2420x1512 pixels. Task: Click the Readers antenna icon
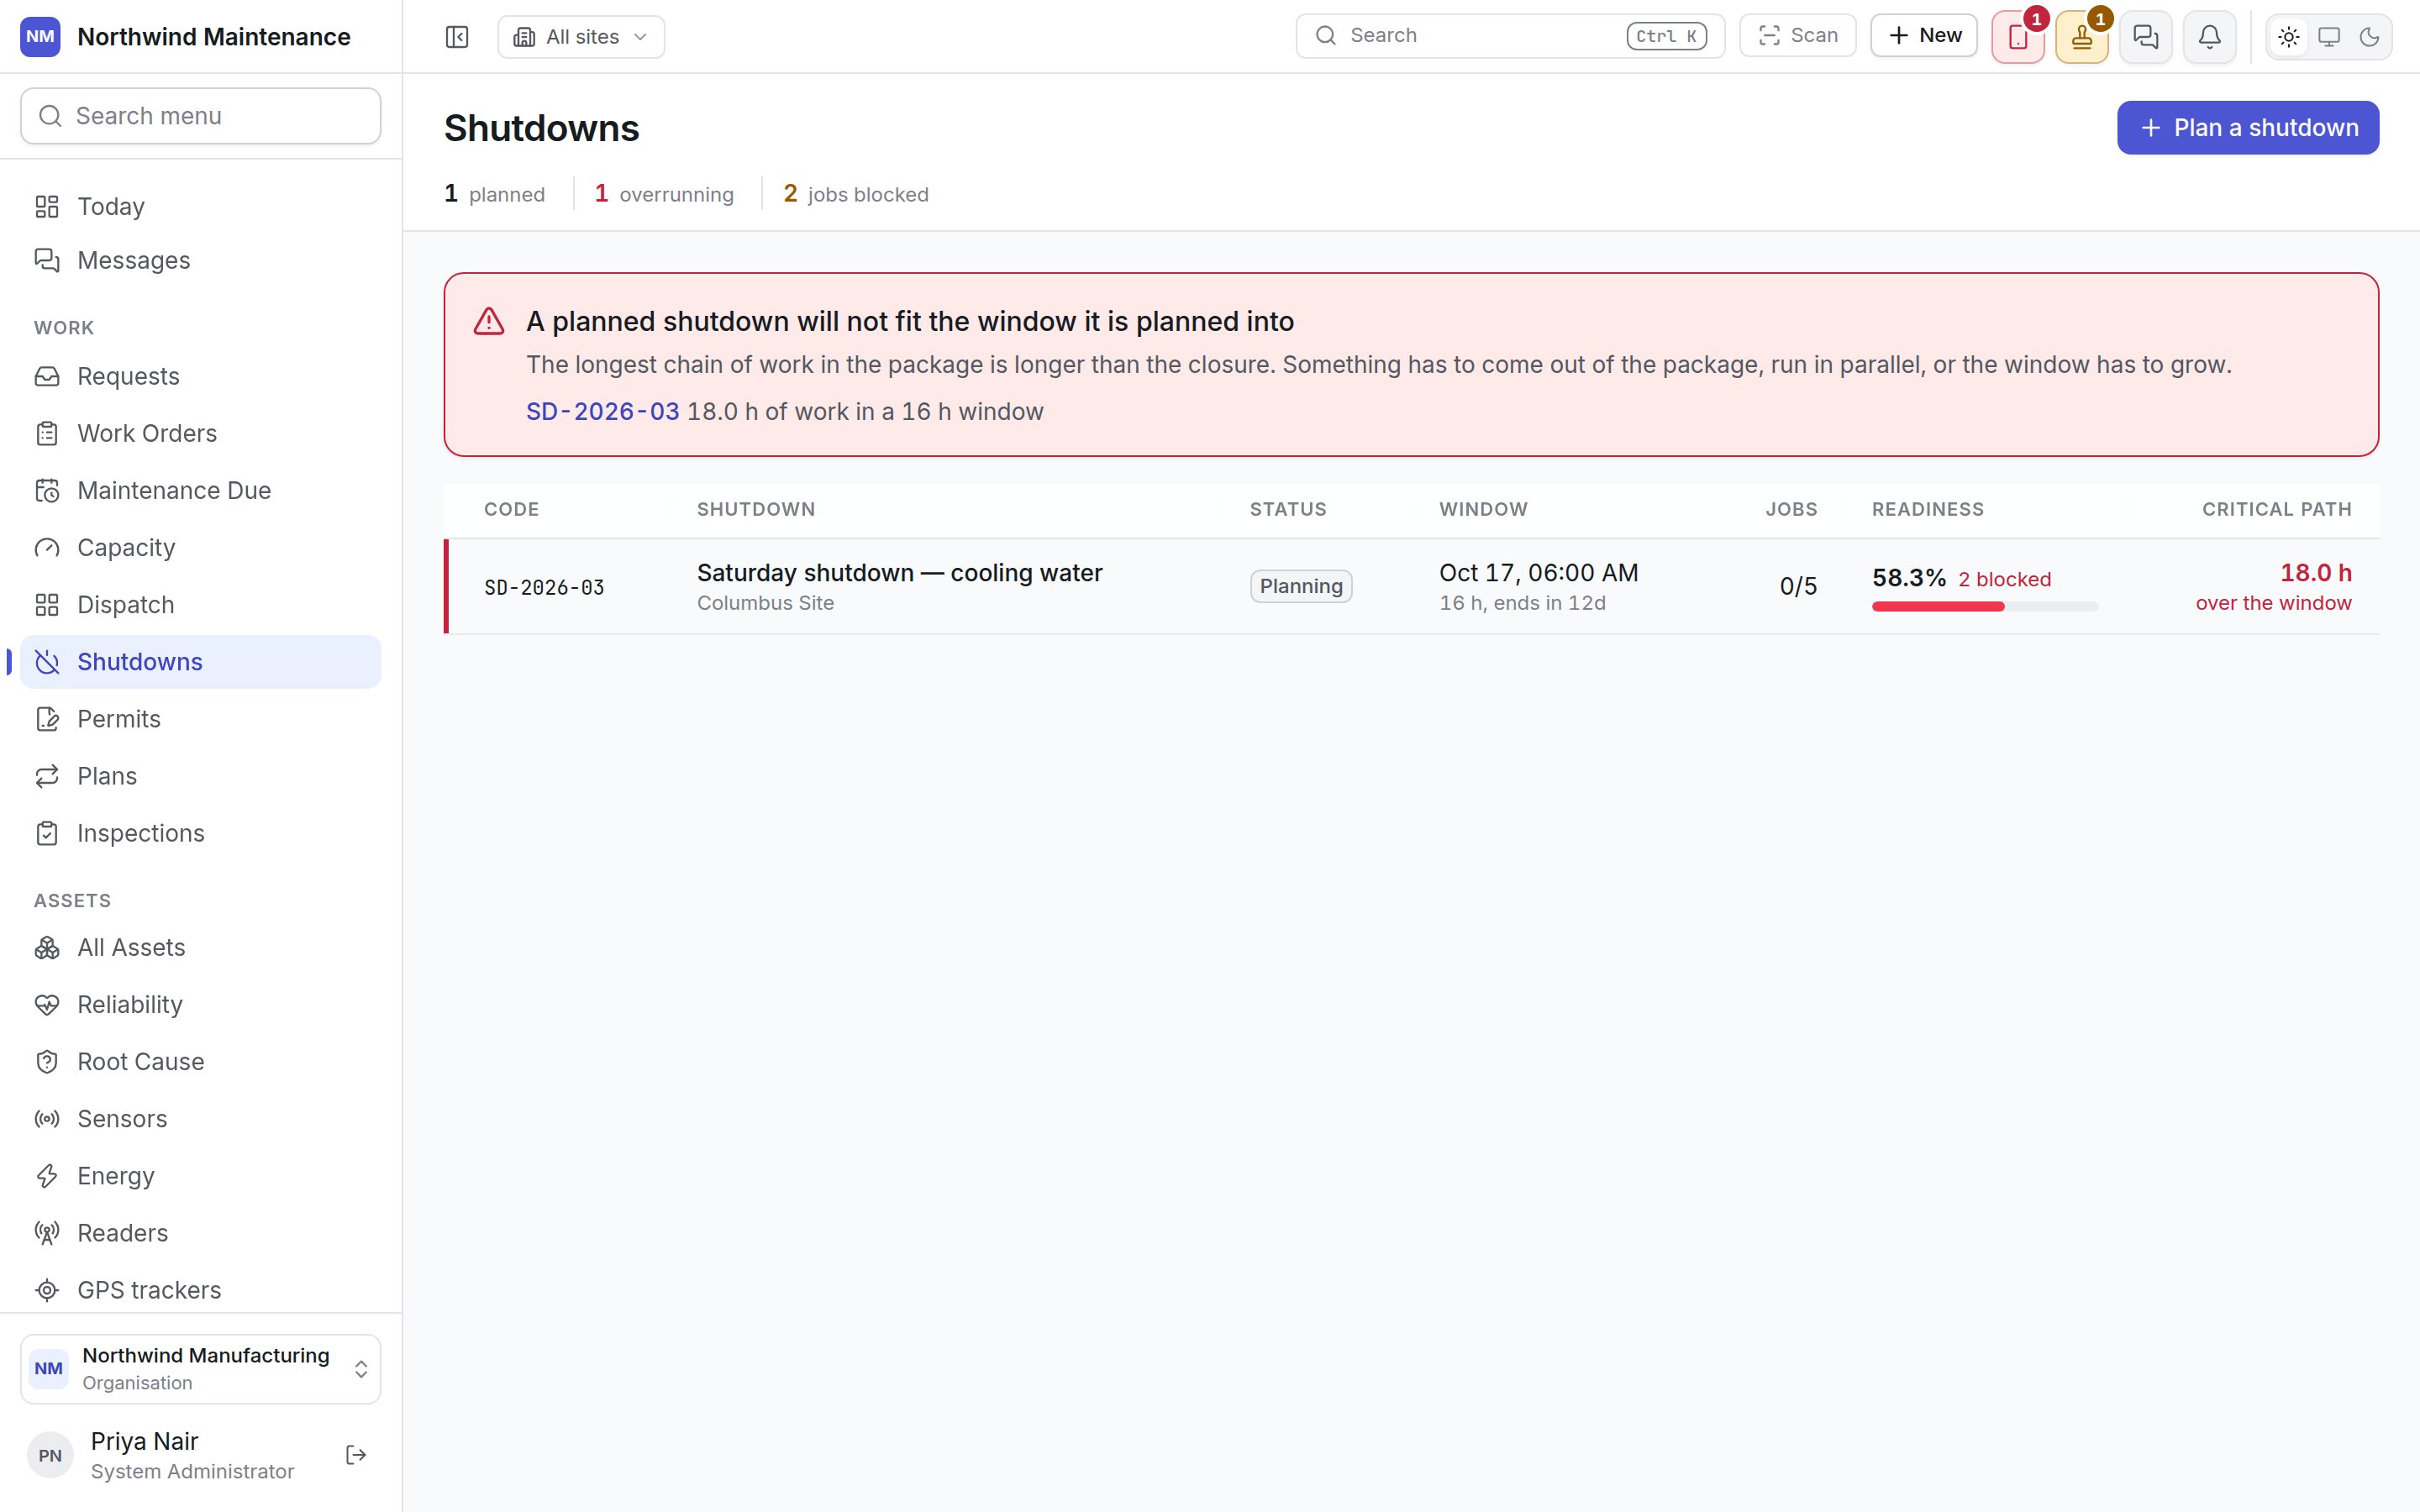click(x=47, y=1233)
